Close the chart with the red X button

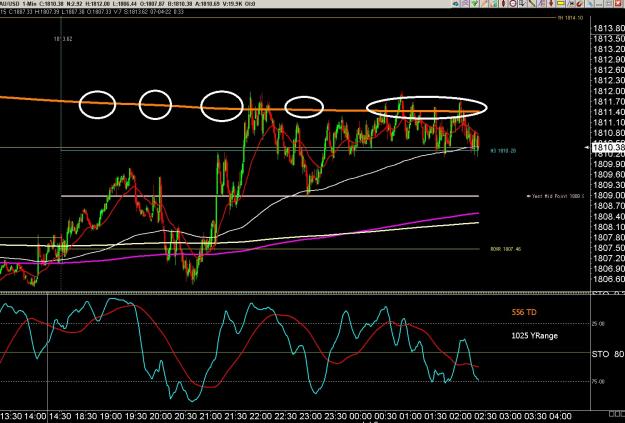(x=619, y=4)
